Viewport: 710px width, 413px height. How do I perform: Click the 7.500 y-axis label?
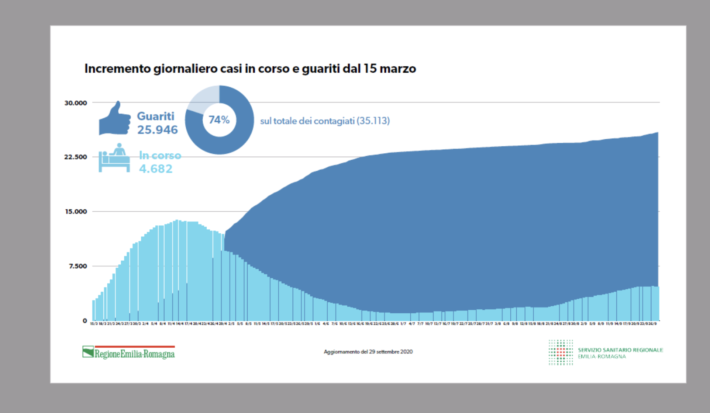coord(79,266)
